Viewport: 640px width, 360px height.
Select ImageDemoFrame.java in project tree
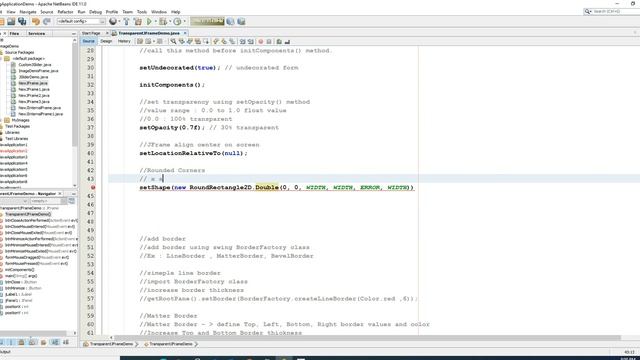click(x=38, y=71)
